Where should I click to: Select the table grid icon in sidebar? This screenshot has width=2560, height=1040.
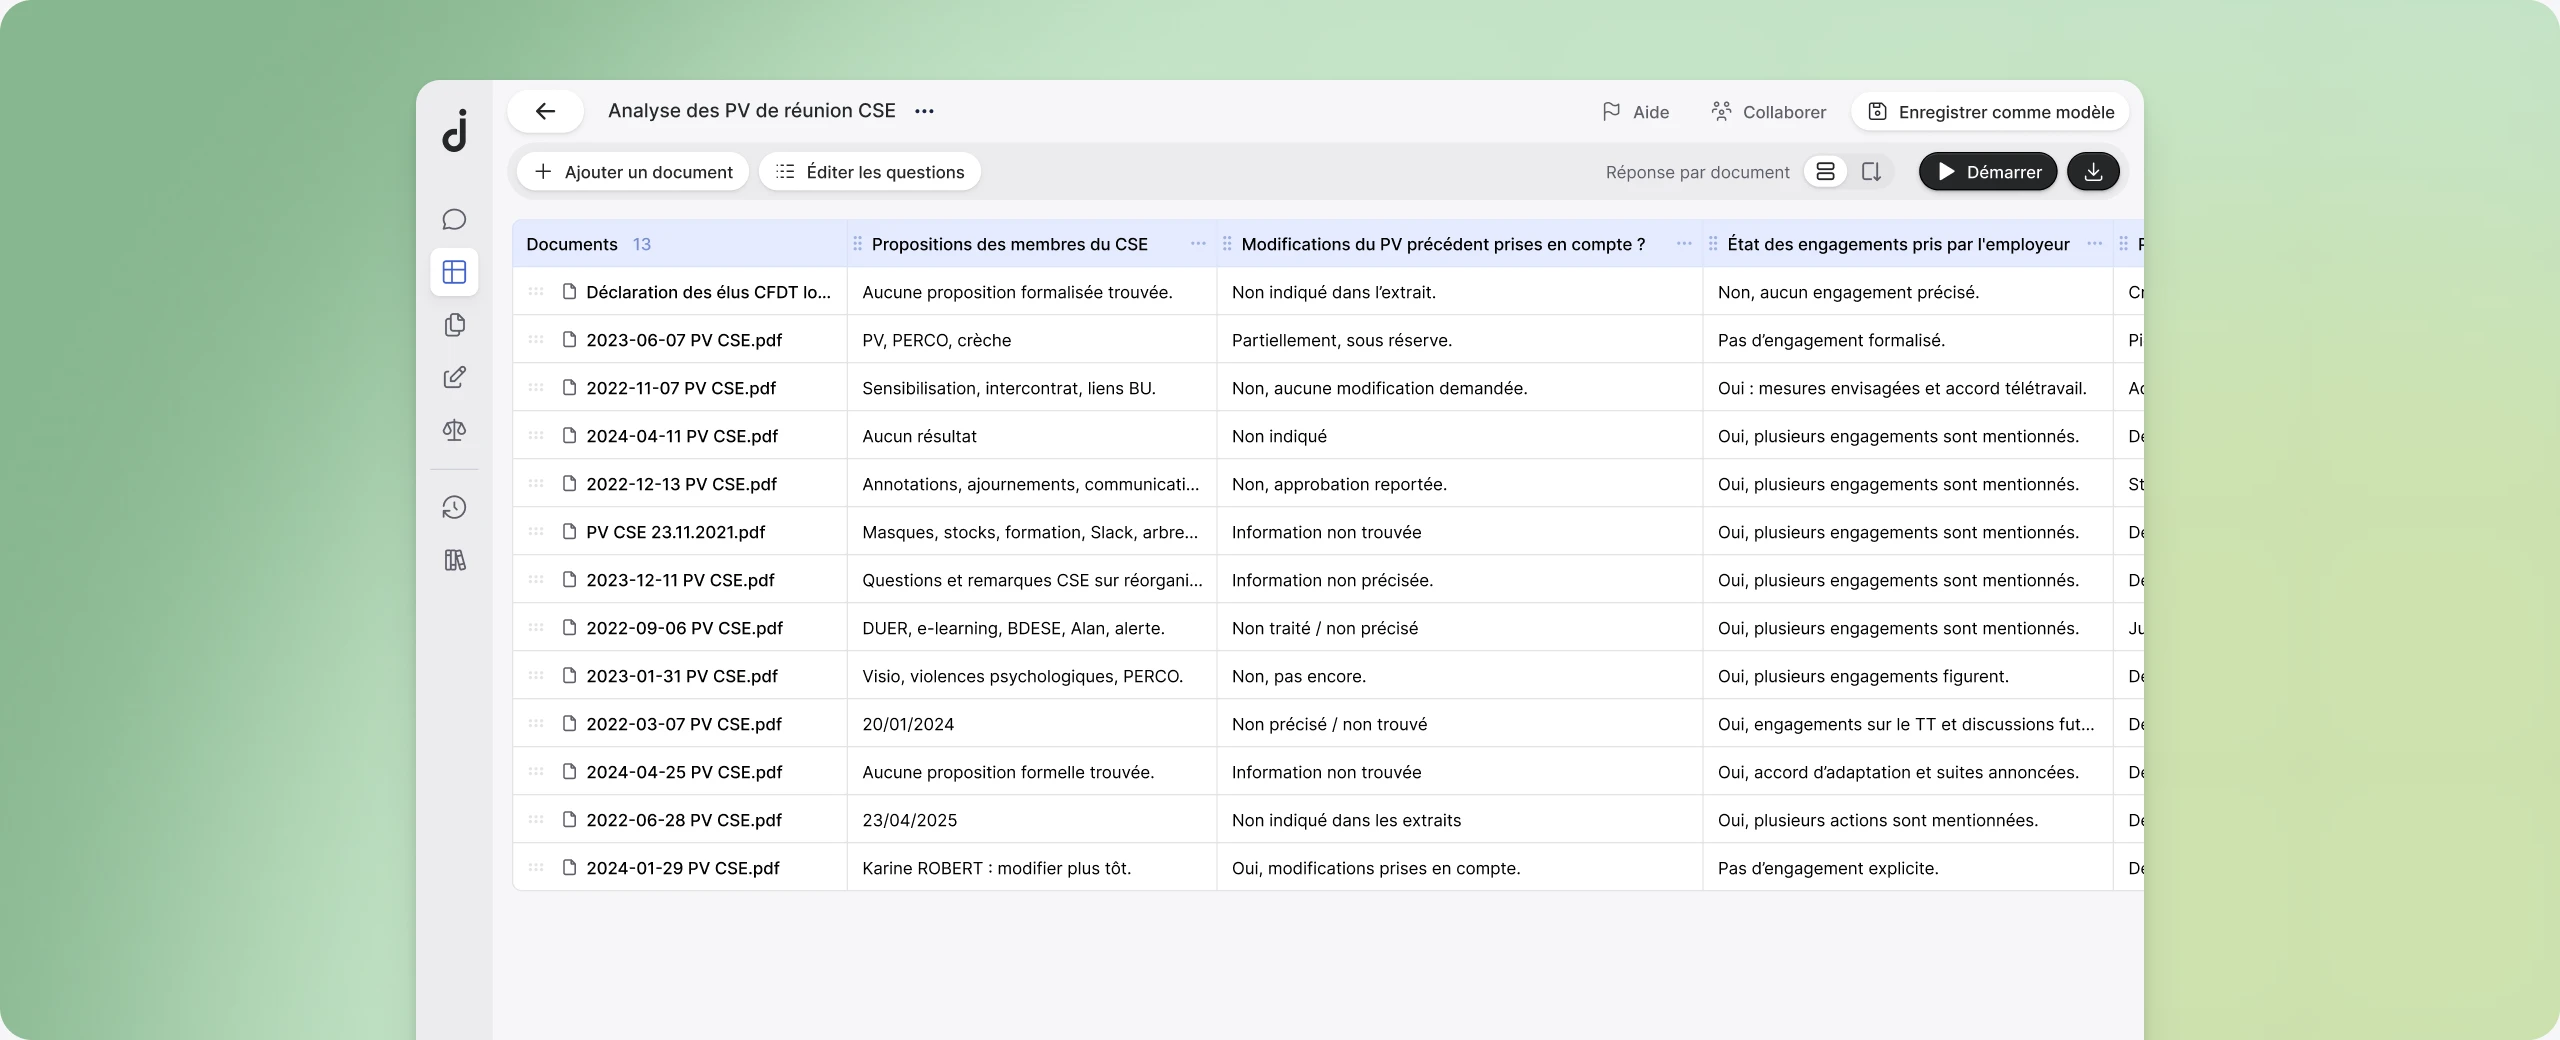455,272
